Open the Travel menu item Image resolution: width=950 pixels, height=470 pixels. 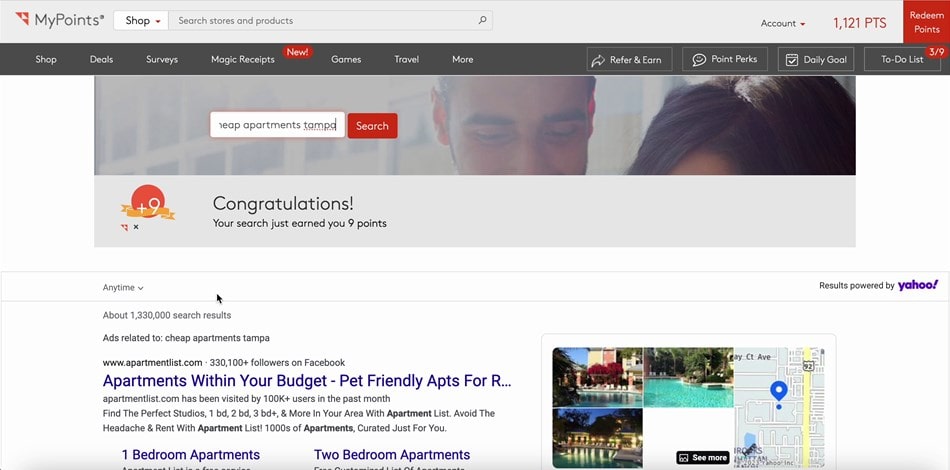[407, 59]
